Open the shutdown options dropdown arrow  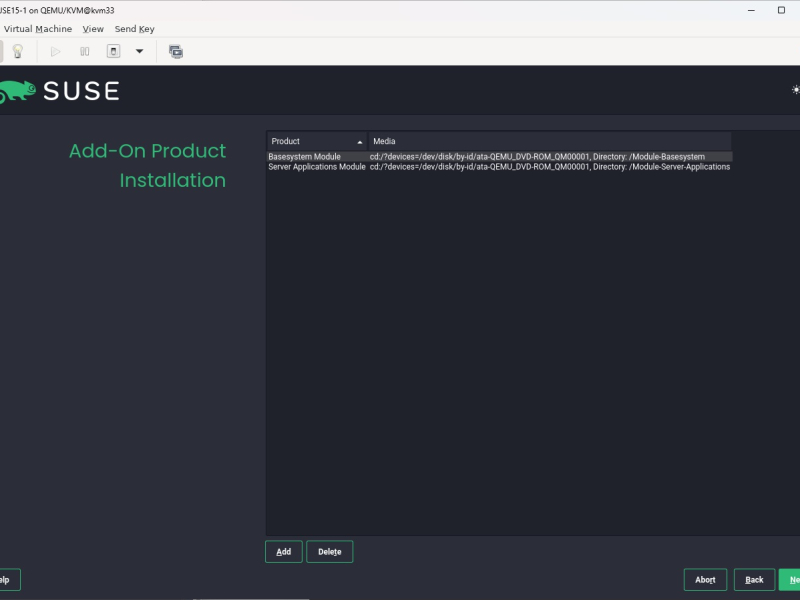[139, 51]
